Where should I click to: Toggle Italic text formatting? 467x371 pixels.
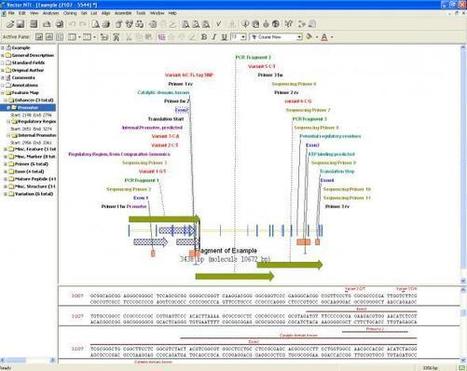coord(214,37)
